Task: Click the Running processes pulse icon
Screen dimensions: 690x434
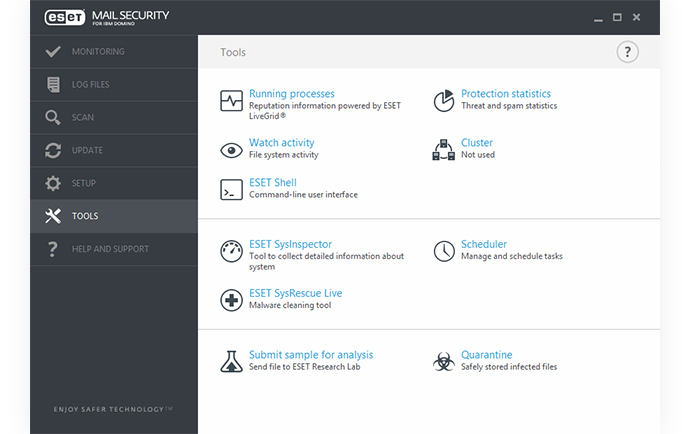Action: click(231, 101)
